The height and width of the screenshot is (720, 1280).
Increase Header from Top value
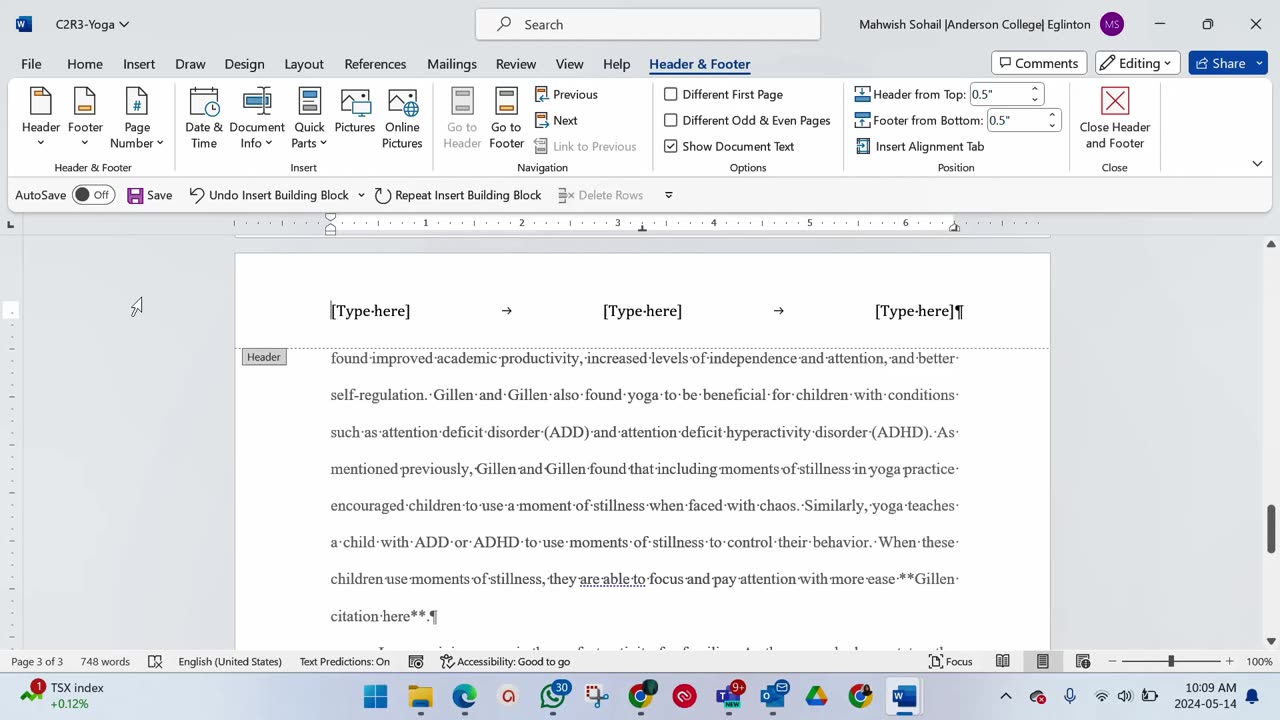coord(1035,89)
